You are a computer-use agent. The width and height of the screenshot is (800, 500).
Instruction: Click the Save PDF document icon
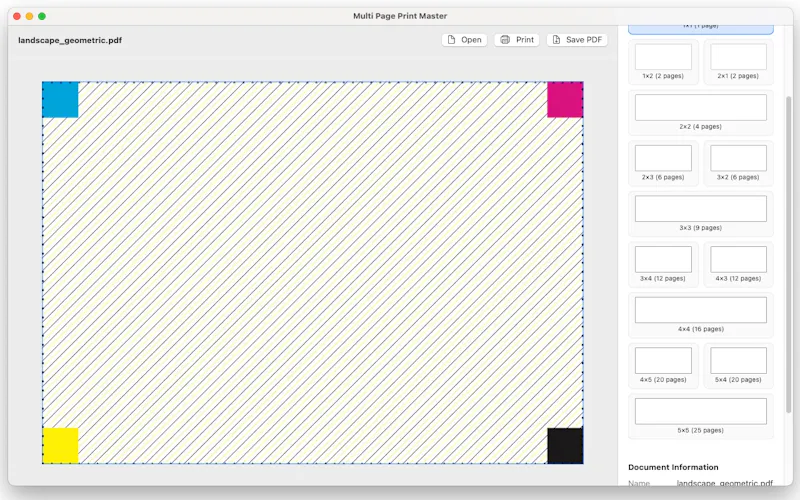[556, 40]
